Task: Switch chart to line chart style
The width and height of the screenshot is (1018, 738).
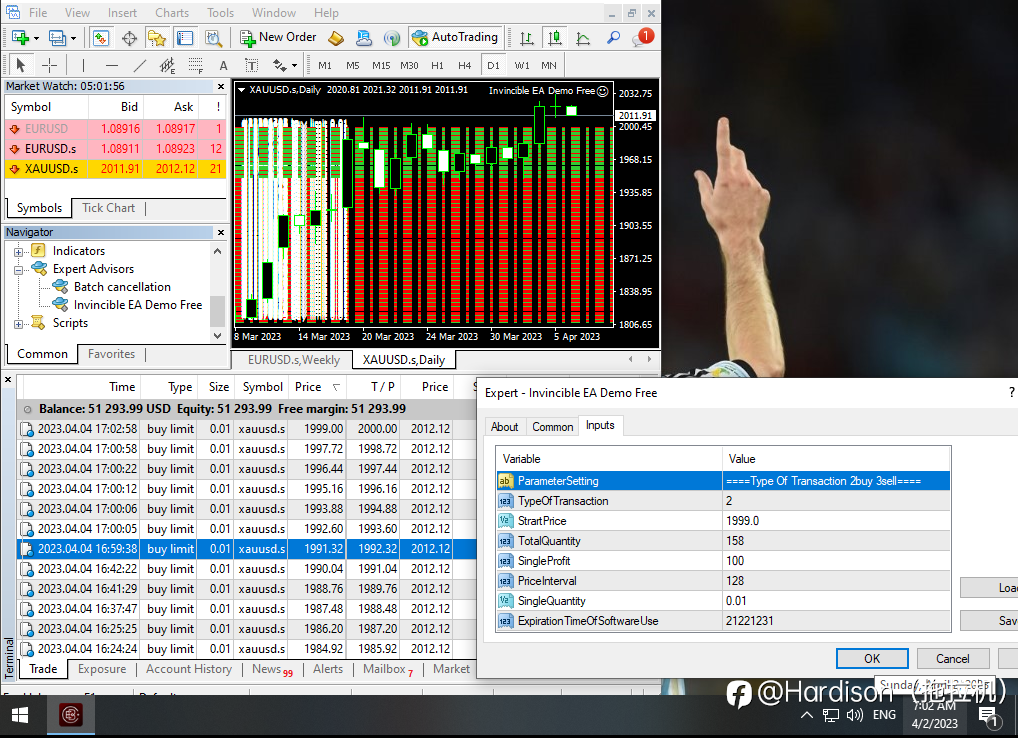Action: pos(583,38)
